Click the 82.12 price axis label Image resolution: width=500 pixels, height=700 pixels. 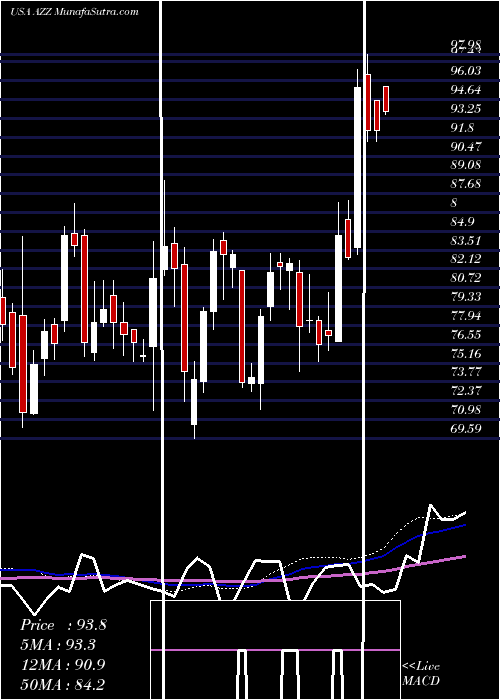point(466,259)
